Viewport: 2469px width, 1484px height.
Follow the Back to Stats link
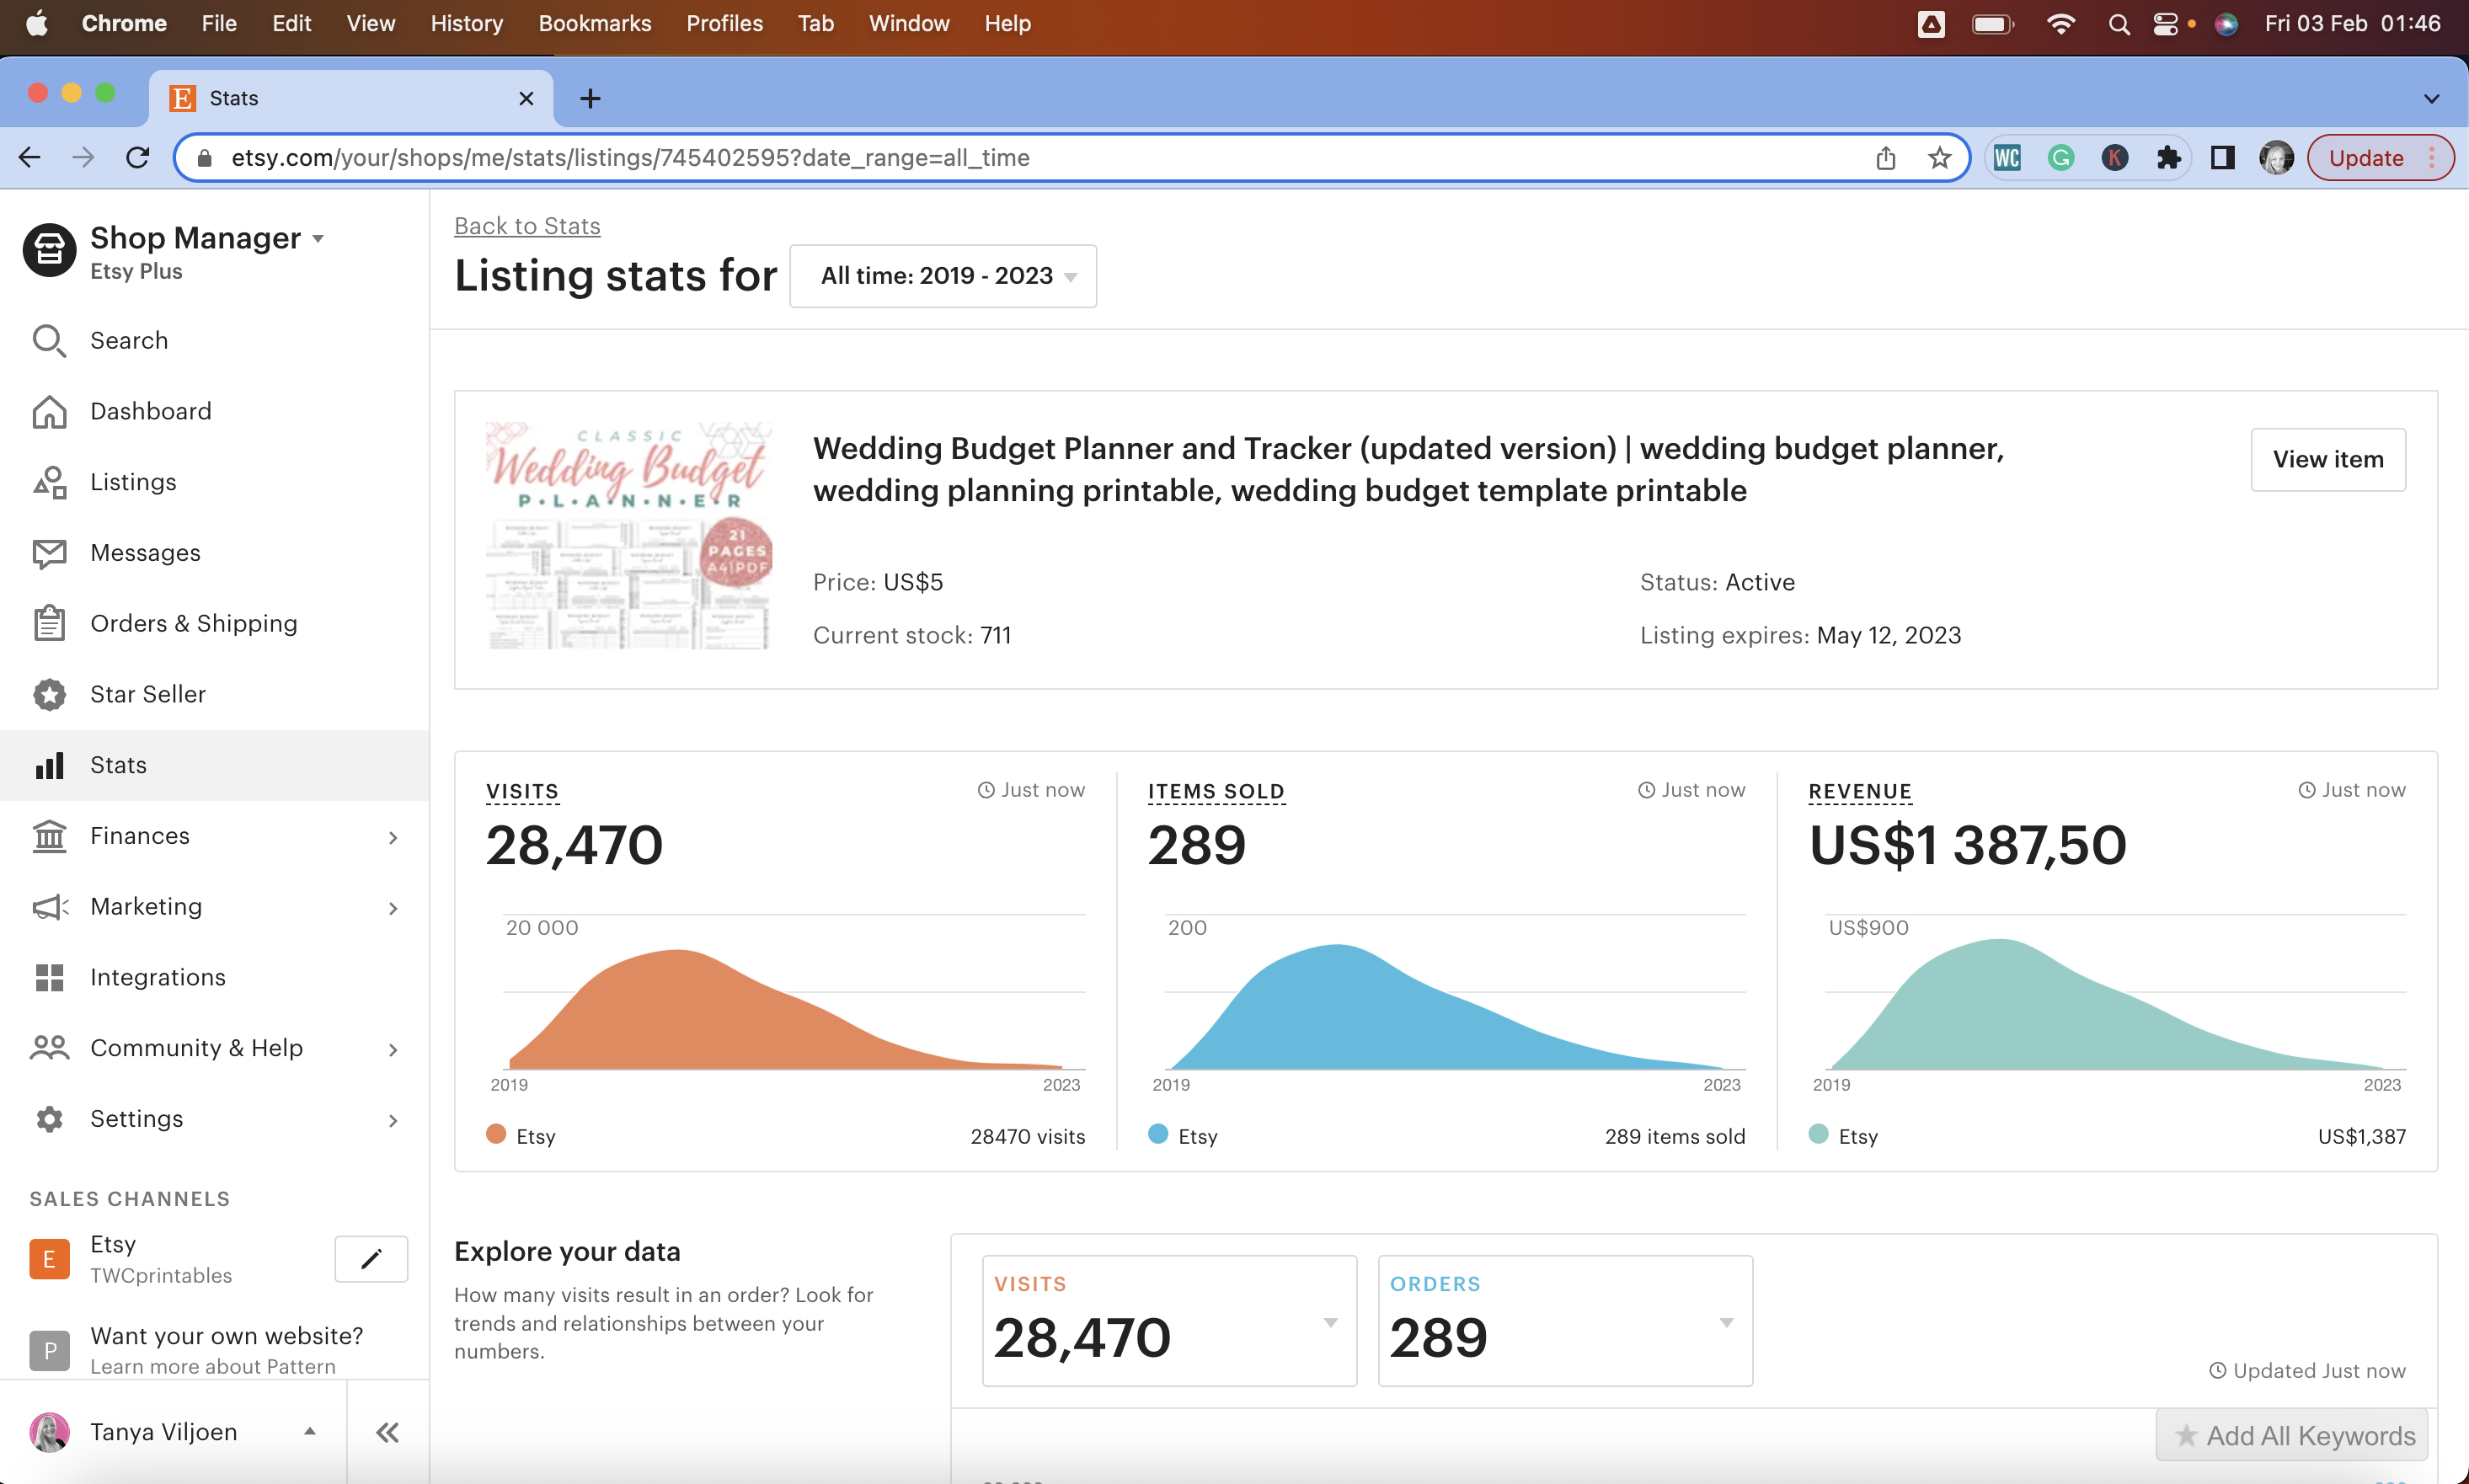[527, 226]
